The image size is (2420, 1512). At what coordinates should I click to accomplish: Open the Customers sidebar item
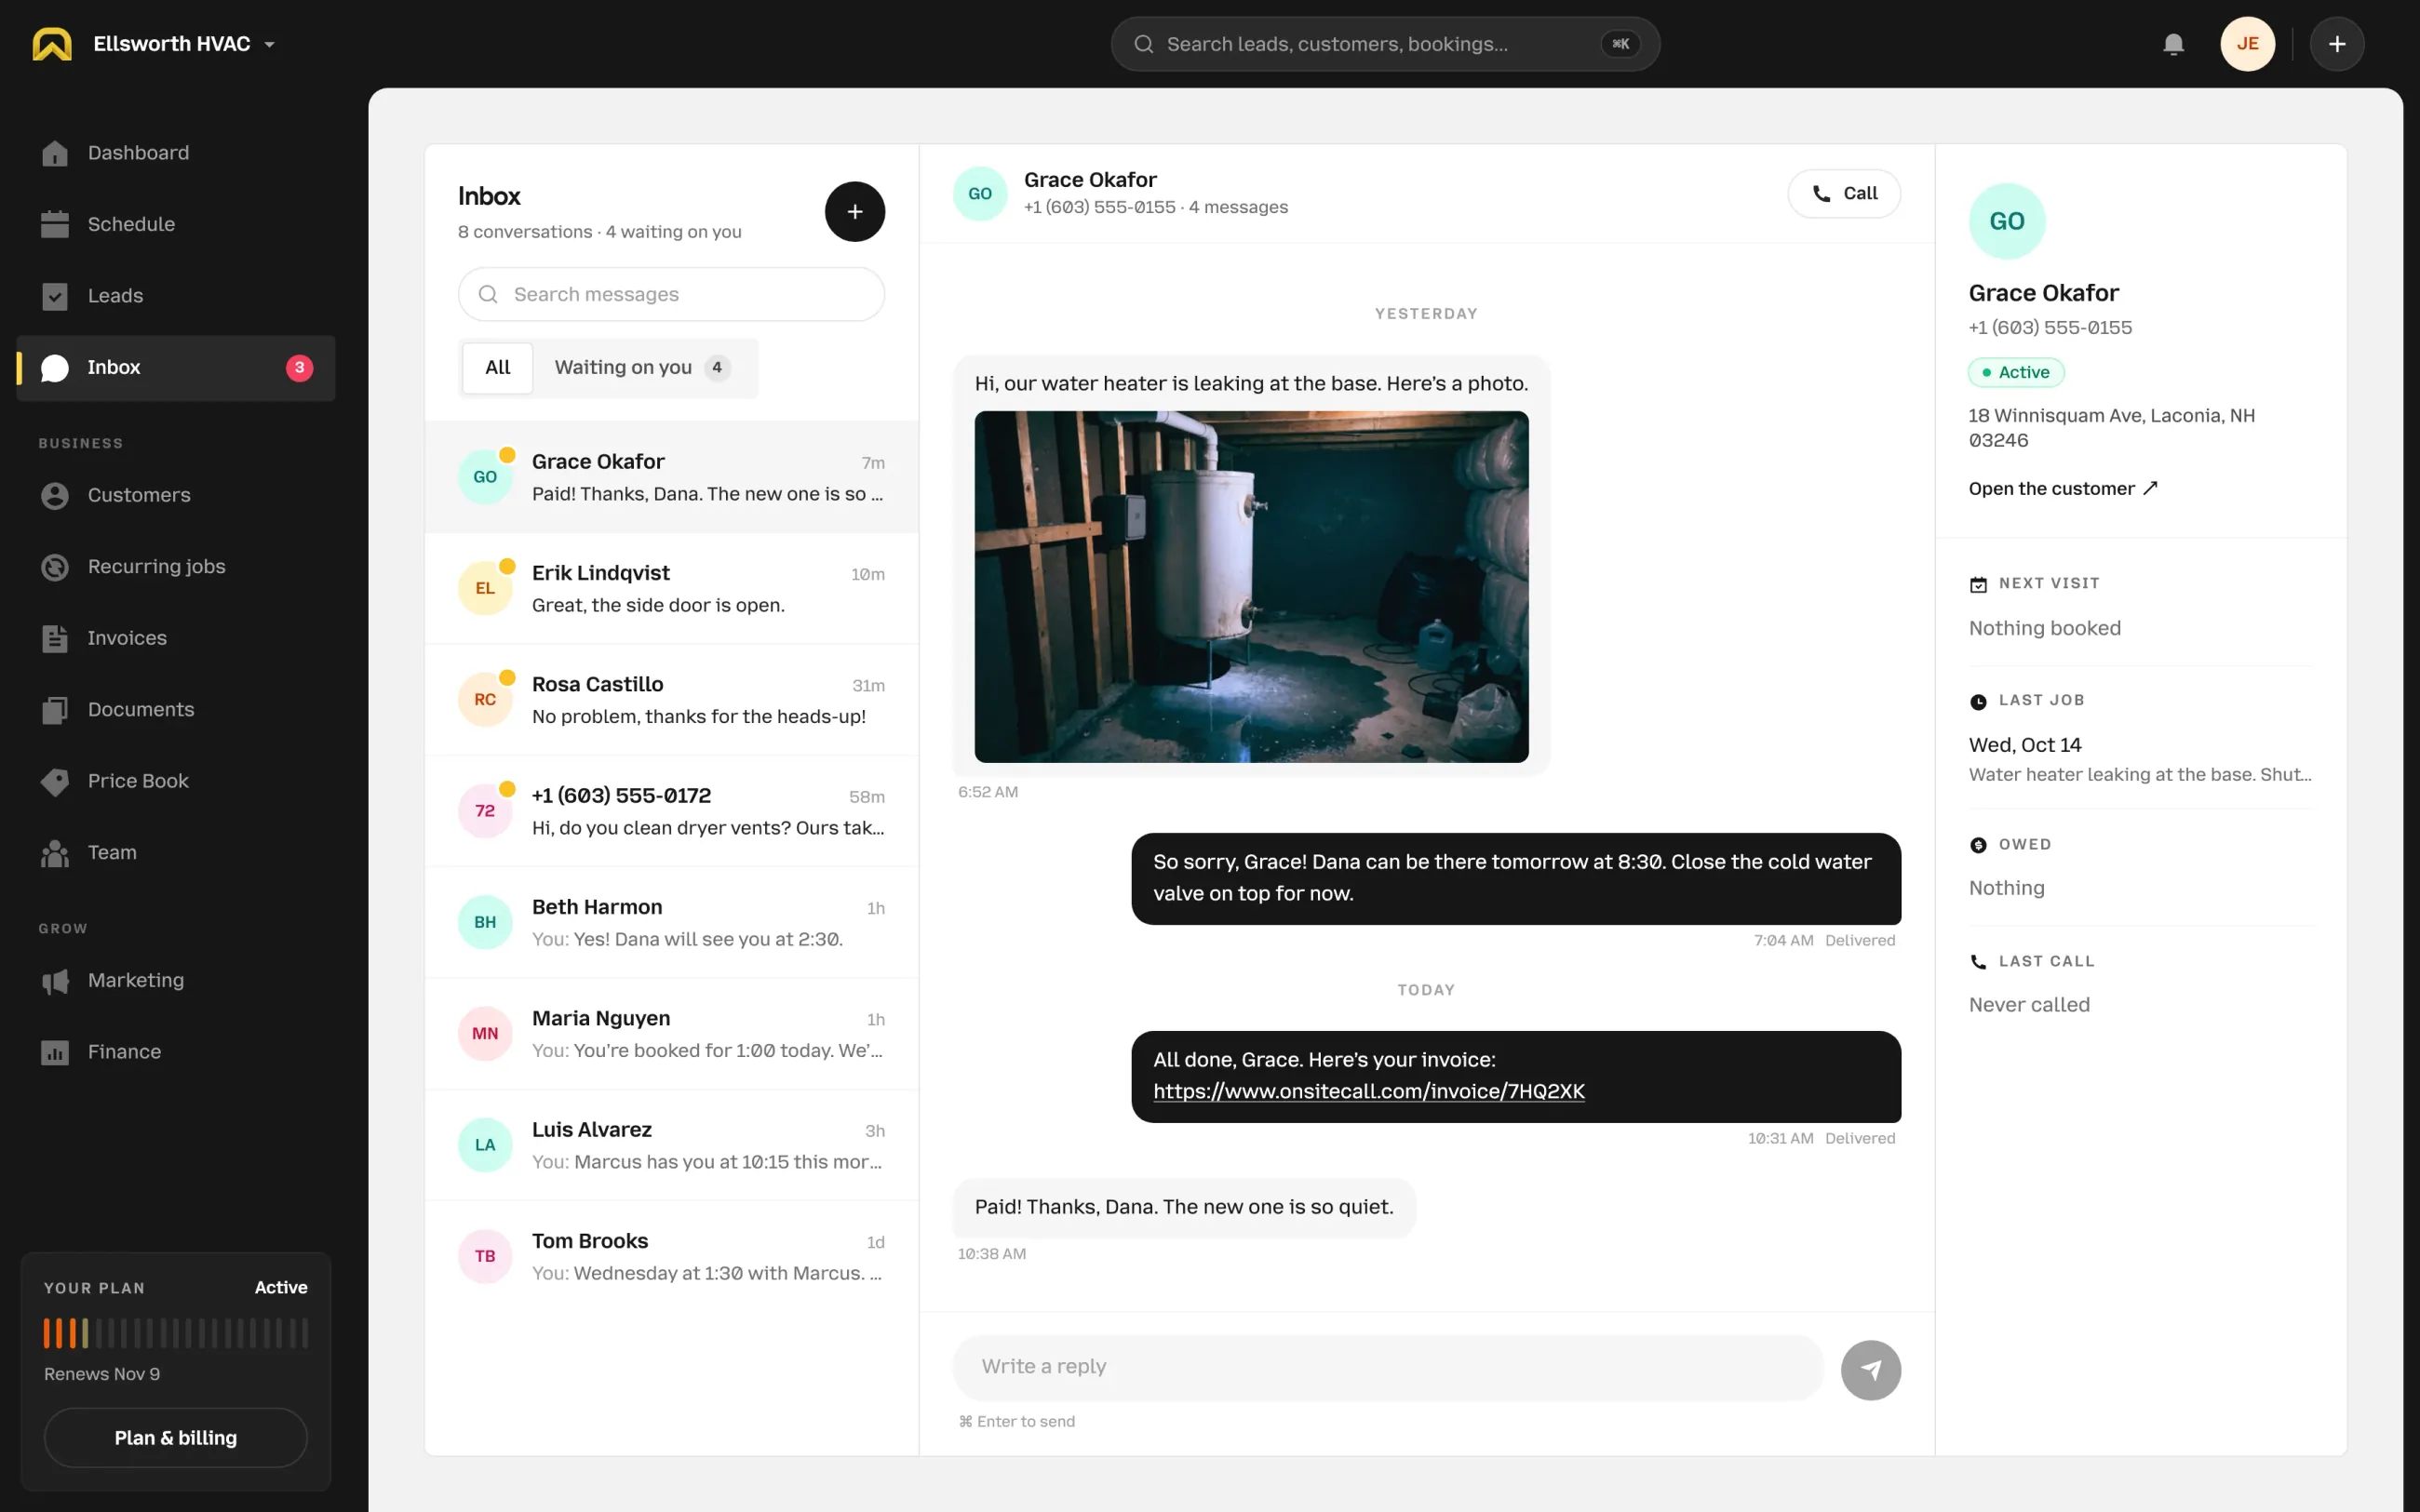pos(176,495)
